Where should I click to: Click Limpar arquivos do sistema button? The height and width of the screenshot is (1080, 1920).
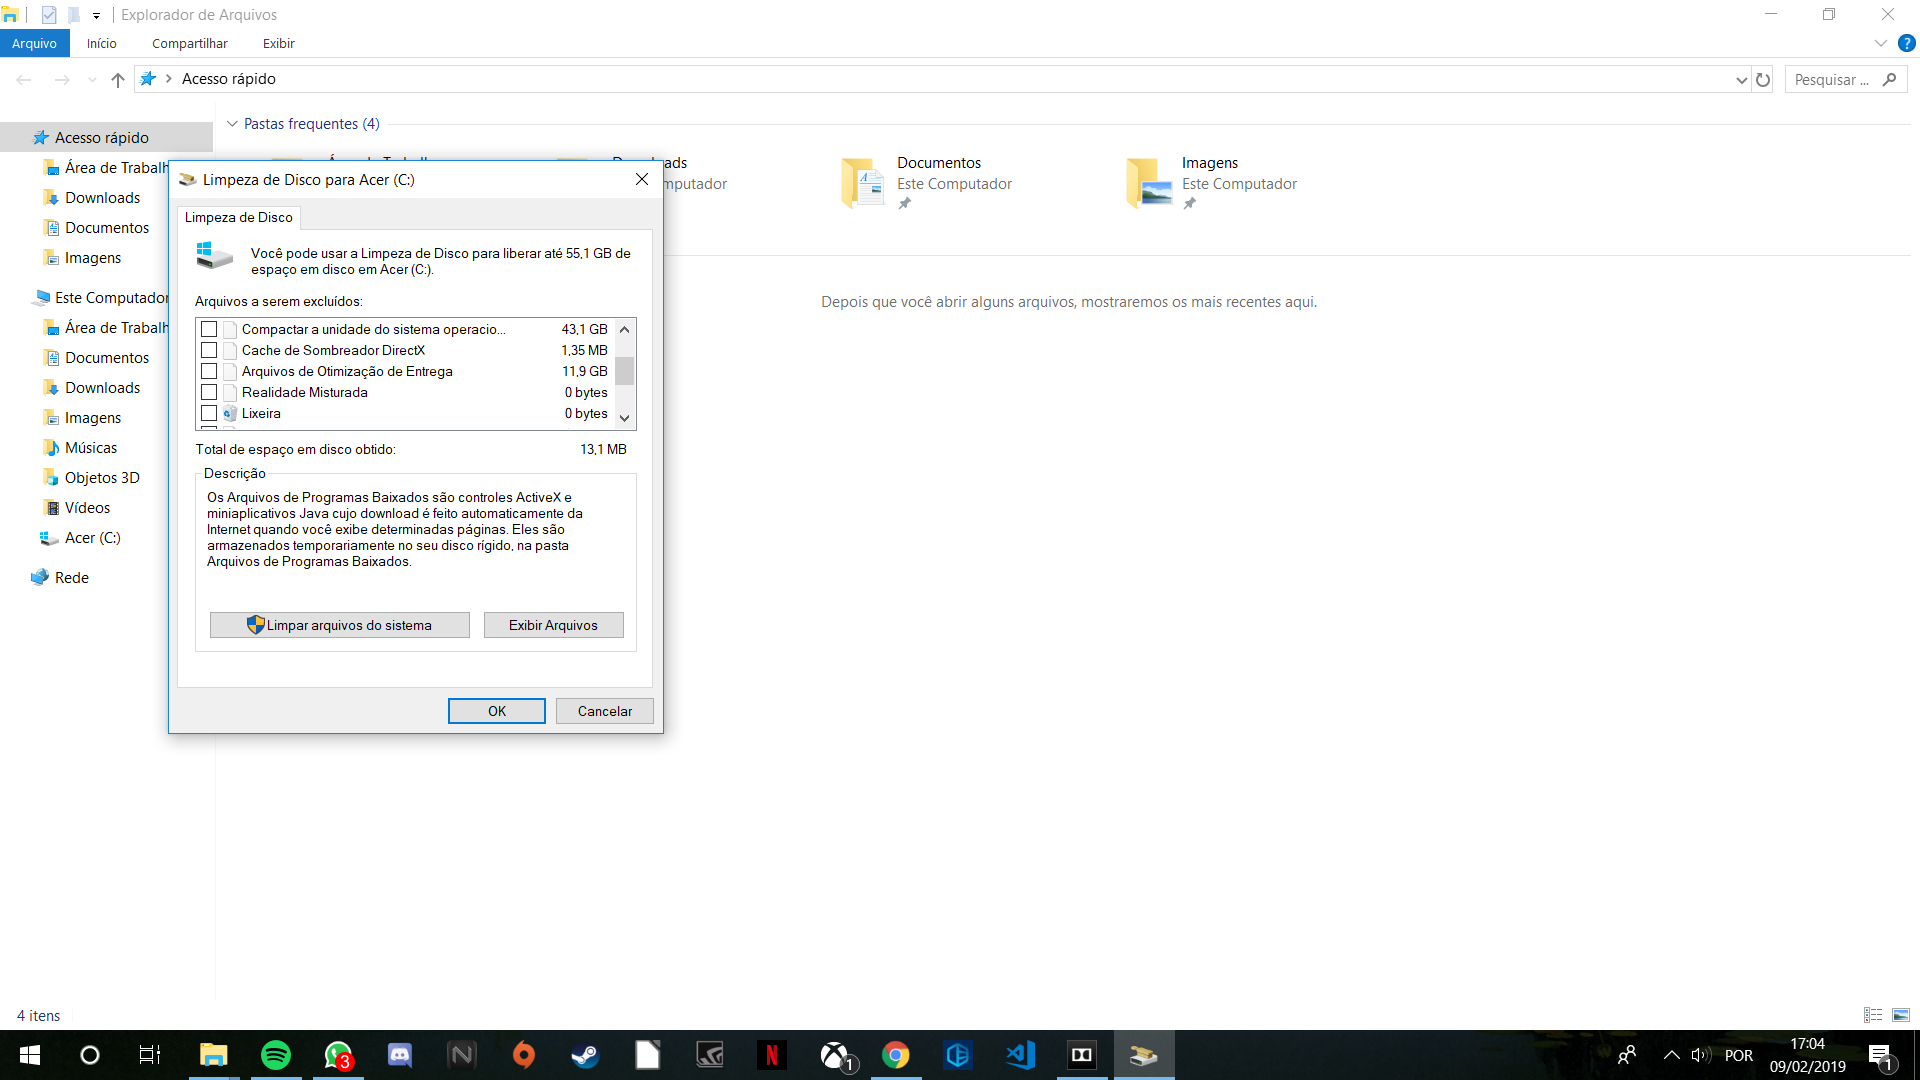tap(340, 625)
